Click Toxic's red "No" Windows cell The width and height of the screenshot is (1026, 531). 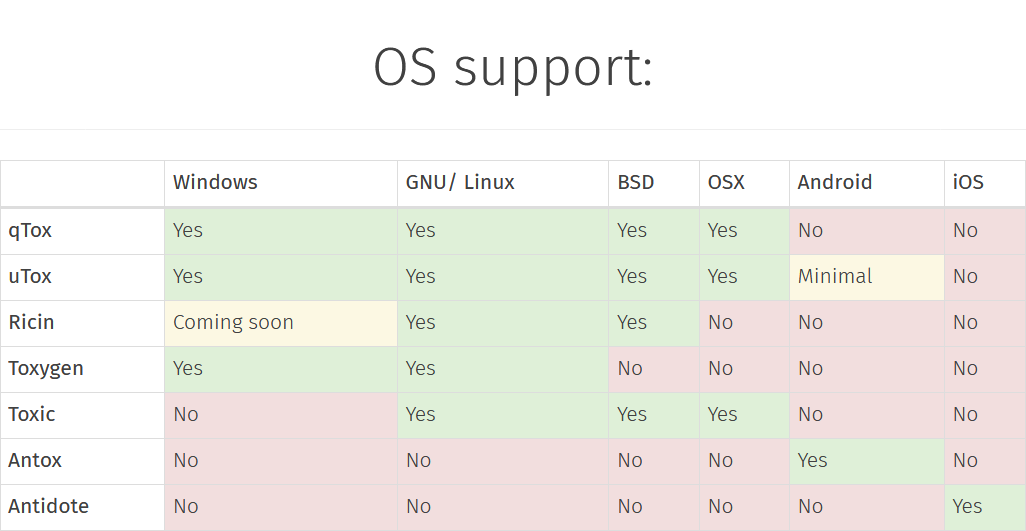click(x=186, y=415)
